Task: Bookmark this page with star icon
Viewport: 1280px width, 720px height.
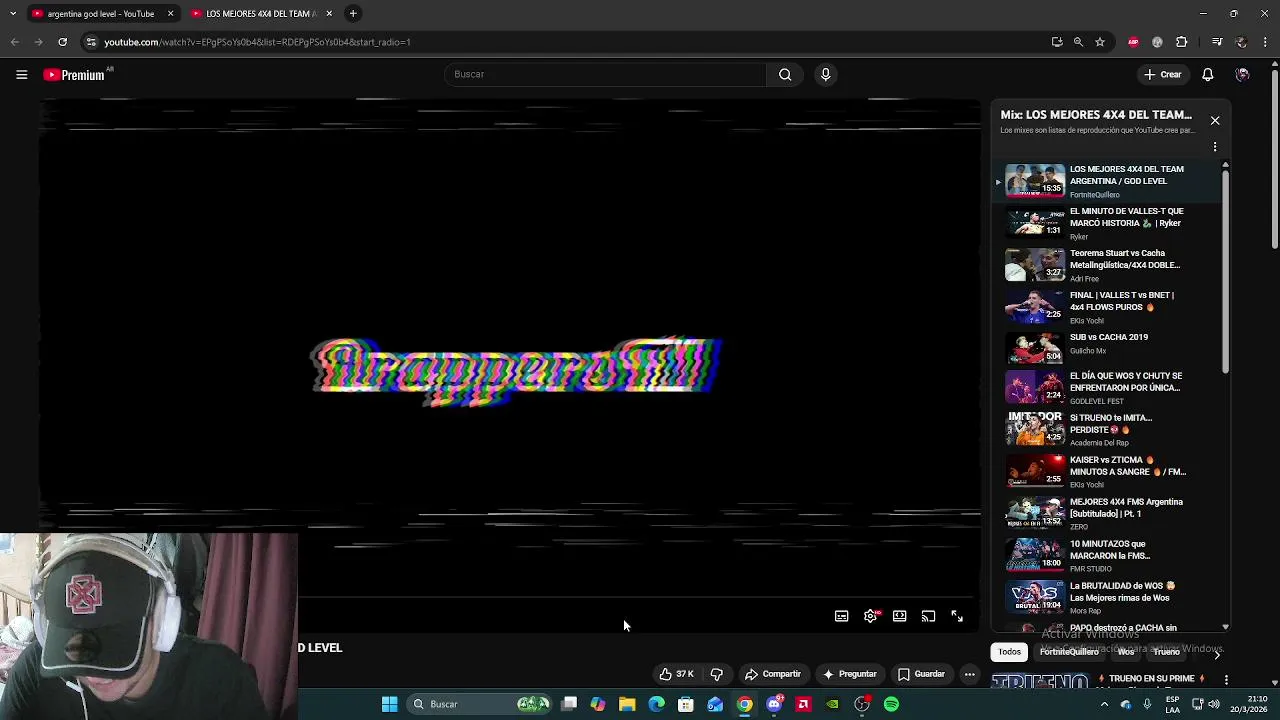Action: pyautogui.click(x=1100, y=42)
